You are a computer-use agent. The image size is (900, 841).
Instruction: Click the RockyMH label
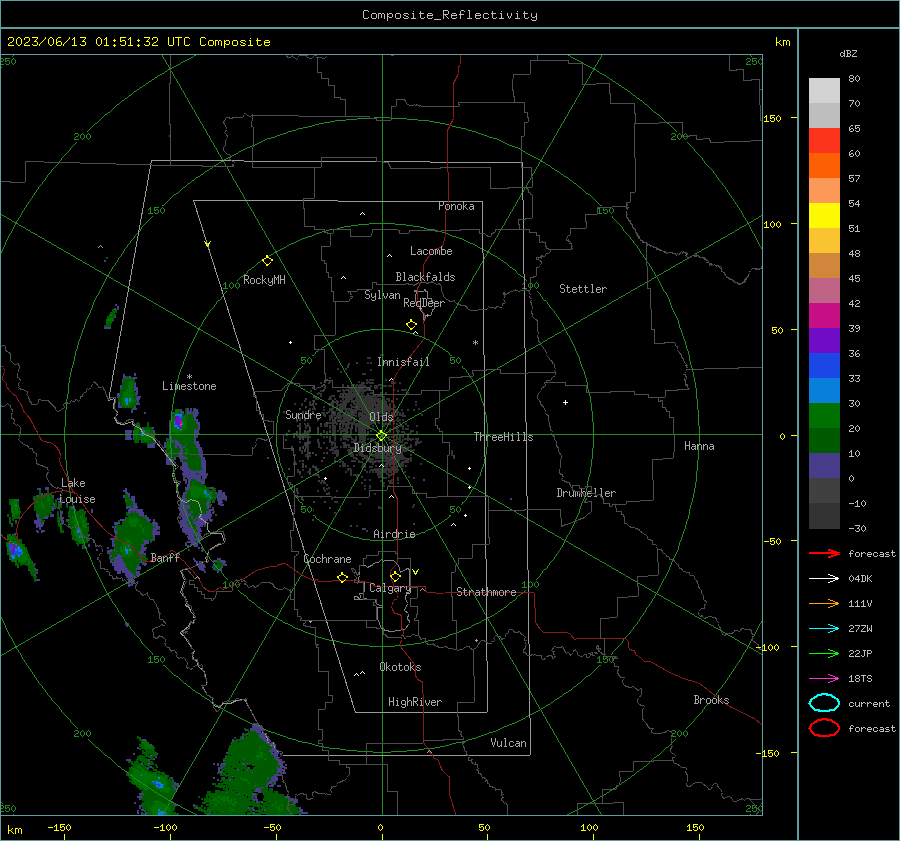[264, 280]
